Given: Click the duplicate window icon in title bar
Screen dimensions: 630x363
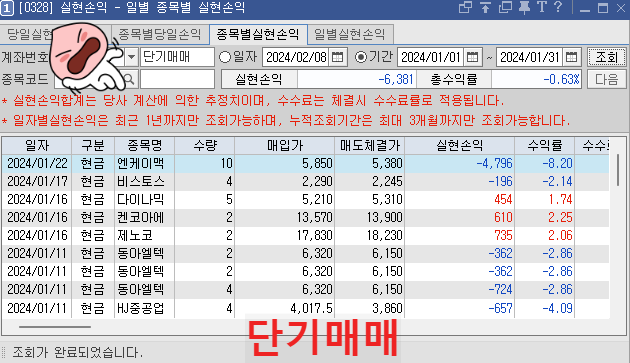Looking at the screenshot, I should point(505,7).
